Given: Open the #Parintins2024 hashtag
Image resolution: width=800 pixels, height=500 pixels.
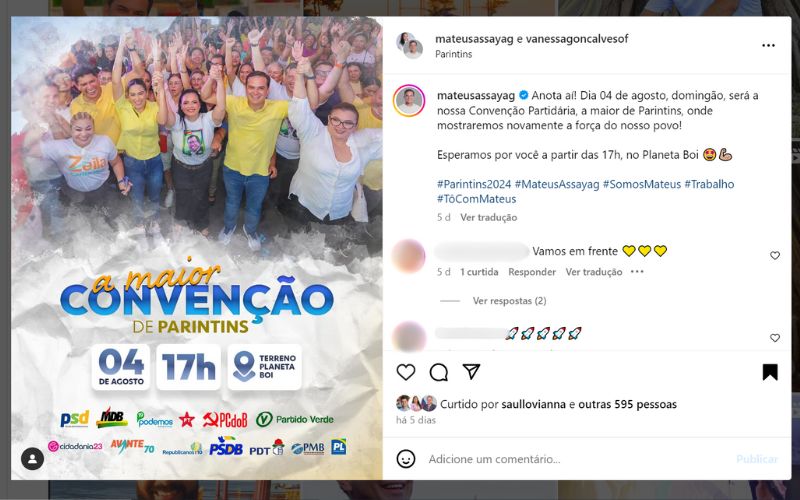Looking at the screenshot, I should pyautogui.click(x=474, y=184).
